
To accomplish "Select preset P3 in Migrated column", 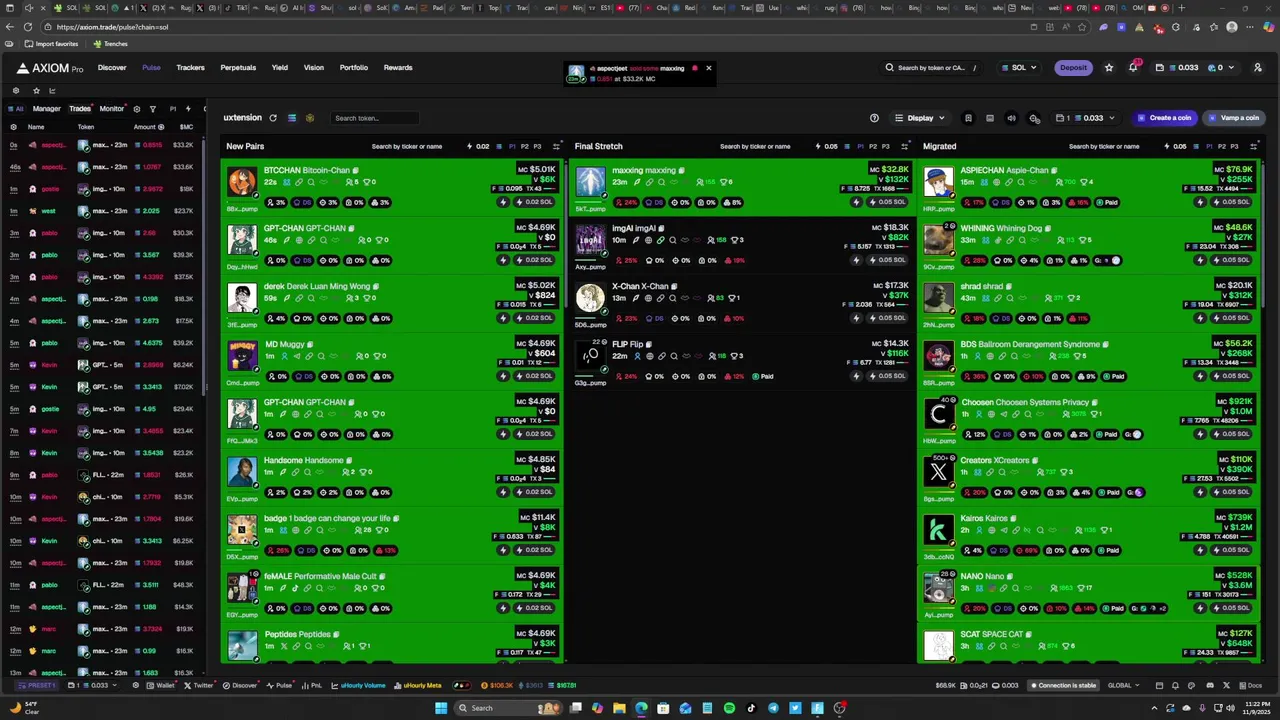I will coord(1234,147).
